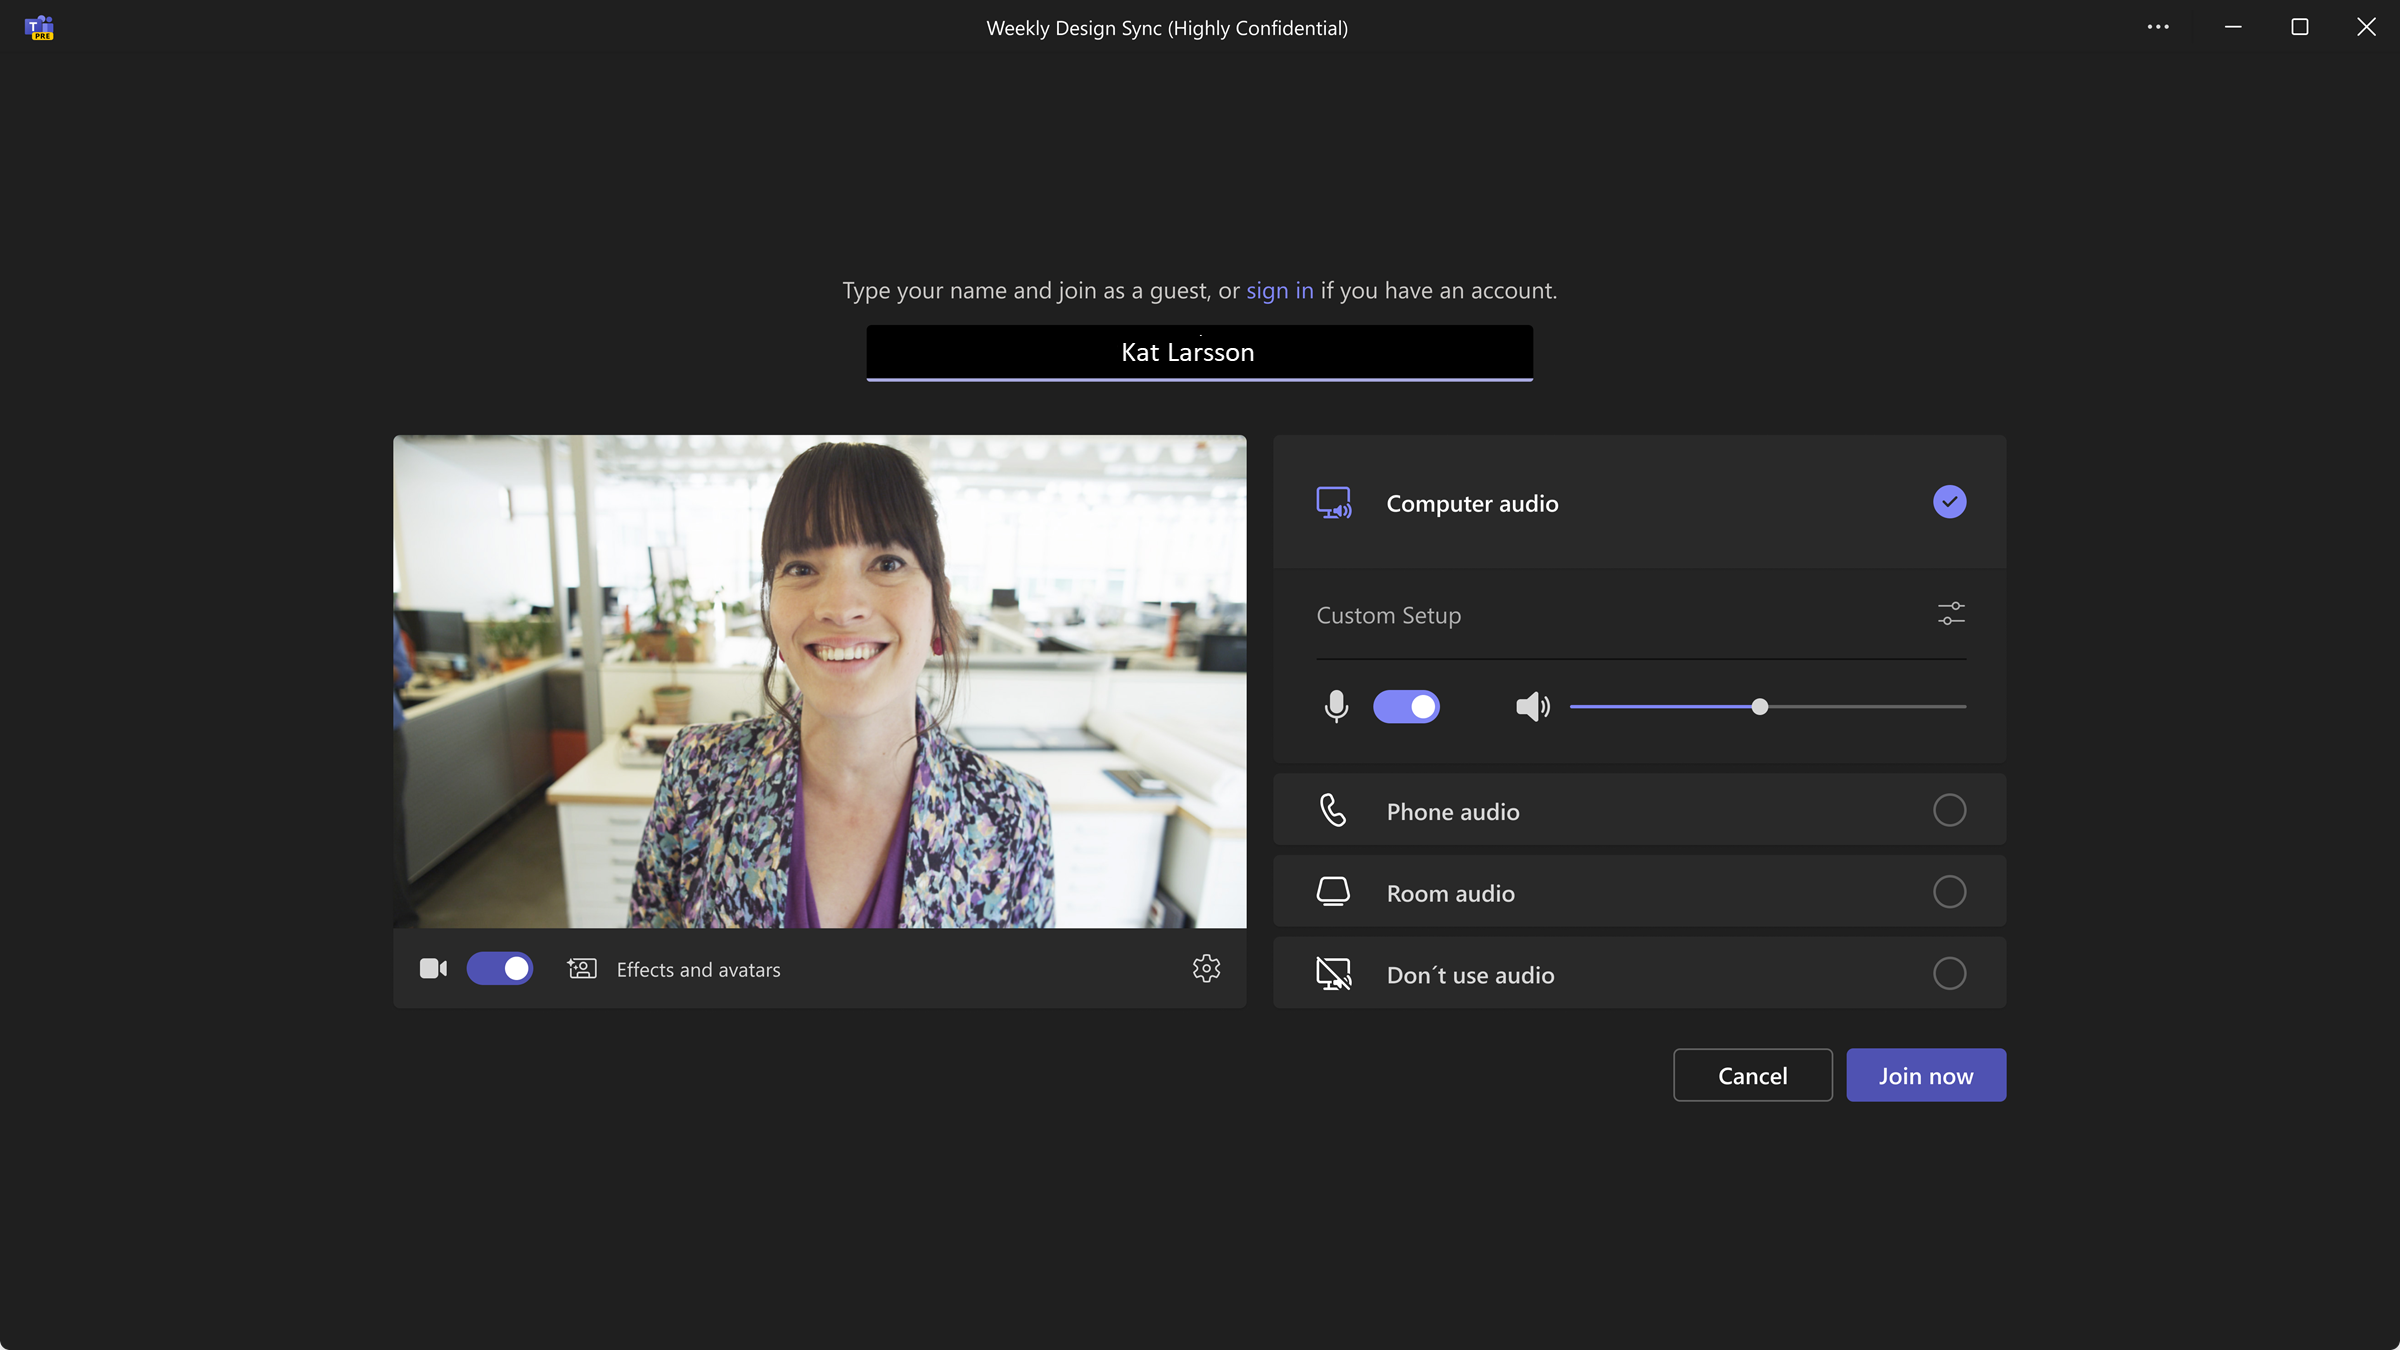This screenshot has width=2400, height=1350.
Task: Click the camera video preview
Action: tap(819, 681)
